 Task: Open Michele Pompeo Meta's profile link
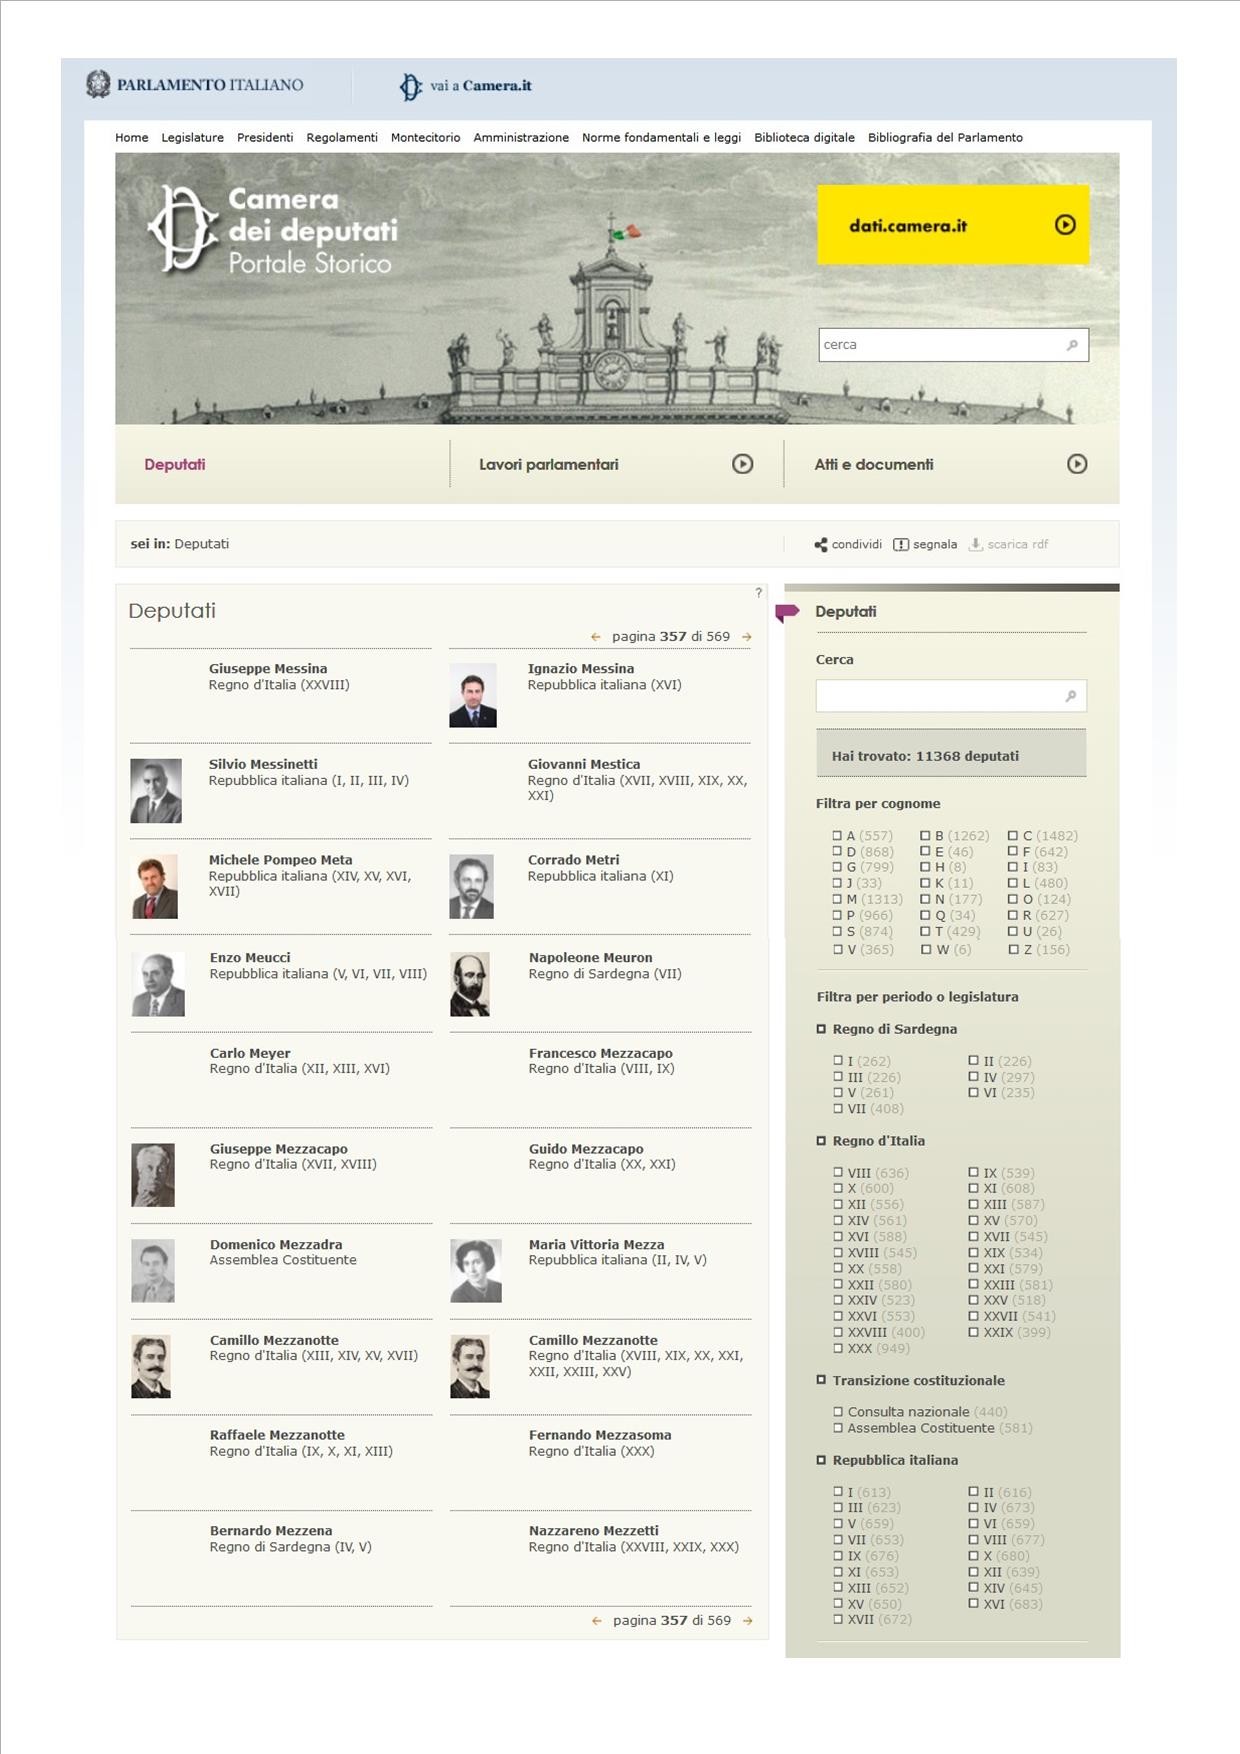tap(281, 860)
